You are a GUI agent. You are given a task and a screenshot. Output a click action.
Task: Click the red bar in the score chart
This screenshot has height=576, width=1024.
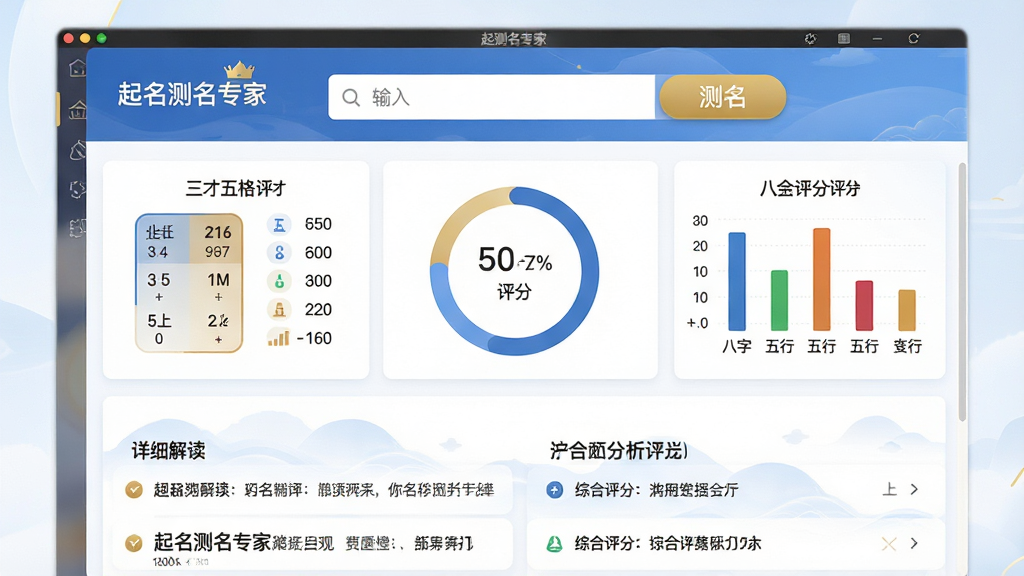click(x=864, y=306)
